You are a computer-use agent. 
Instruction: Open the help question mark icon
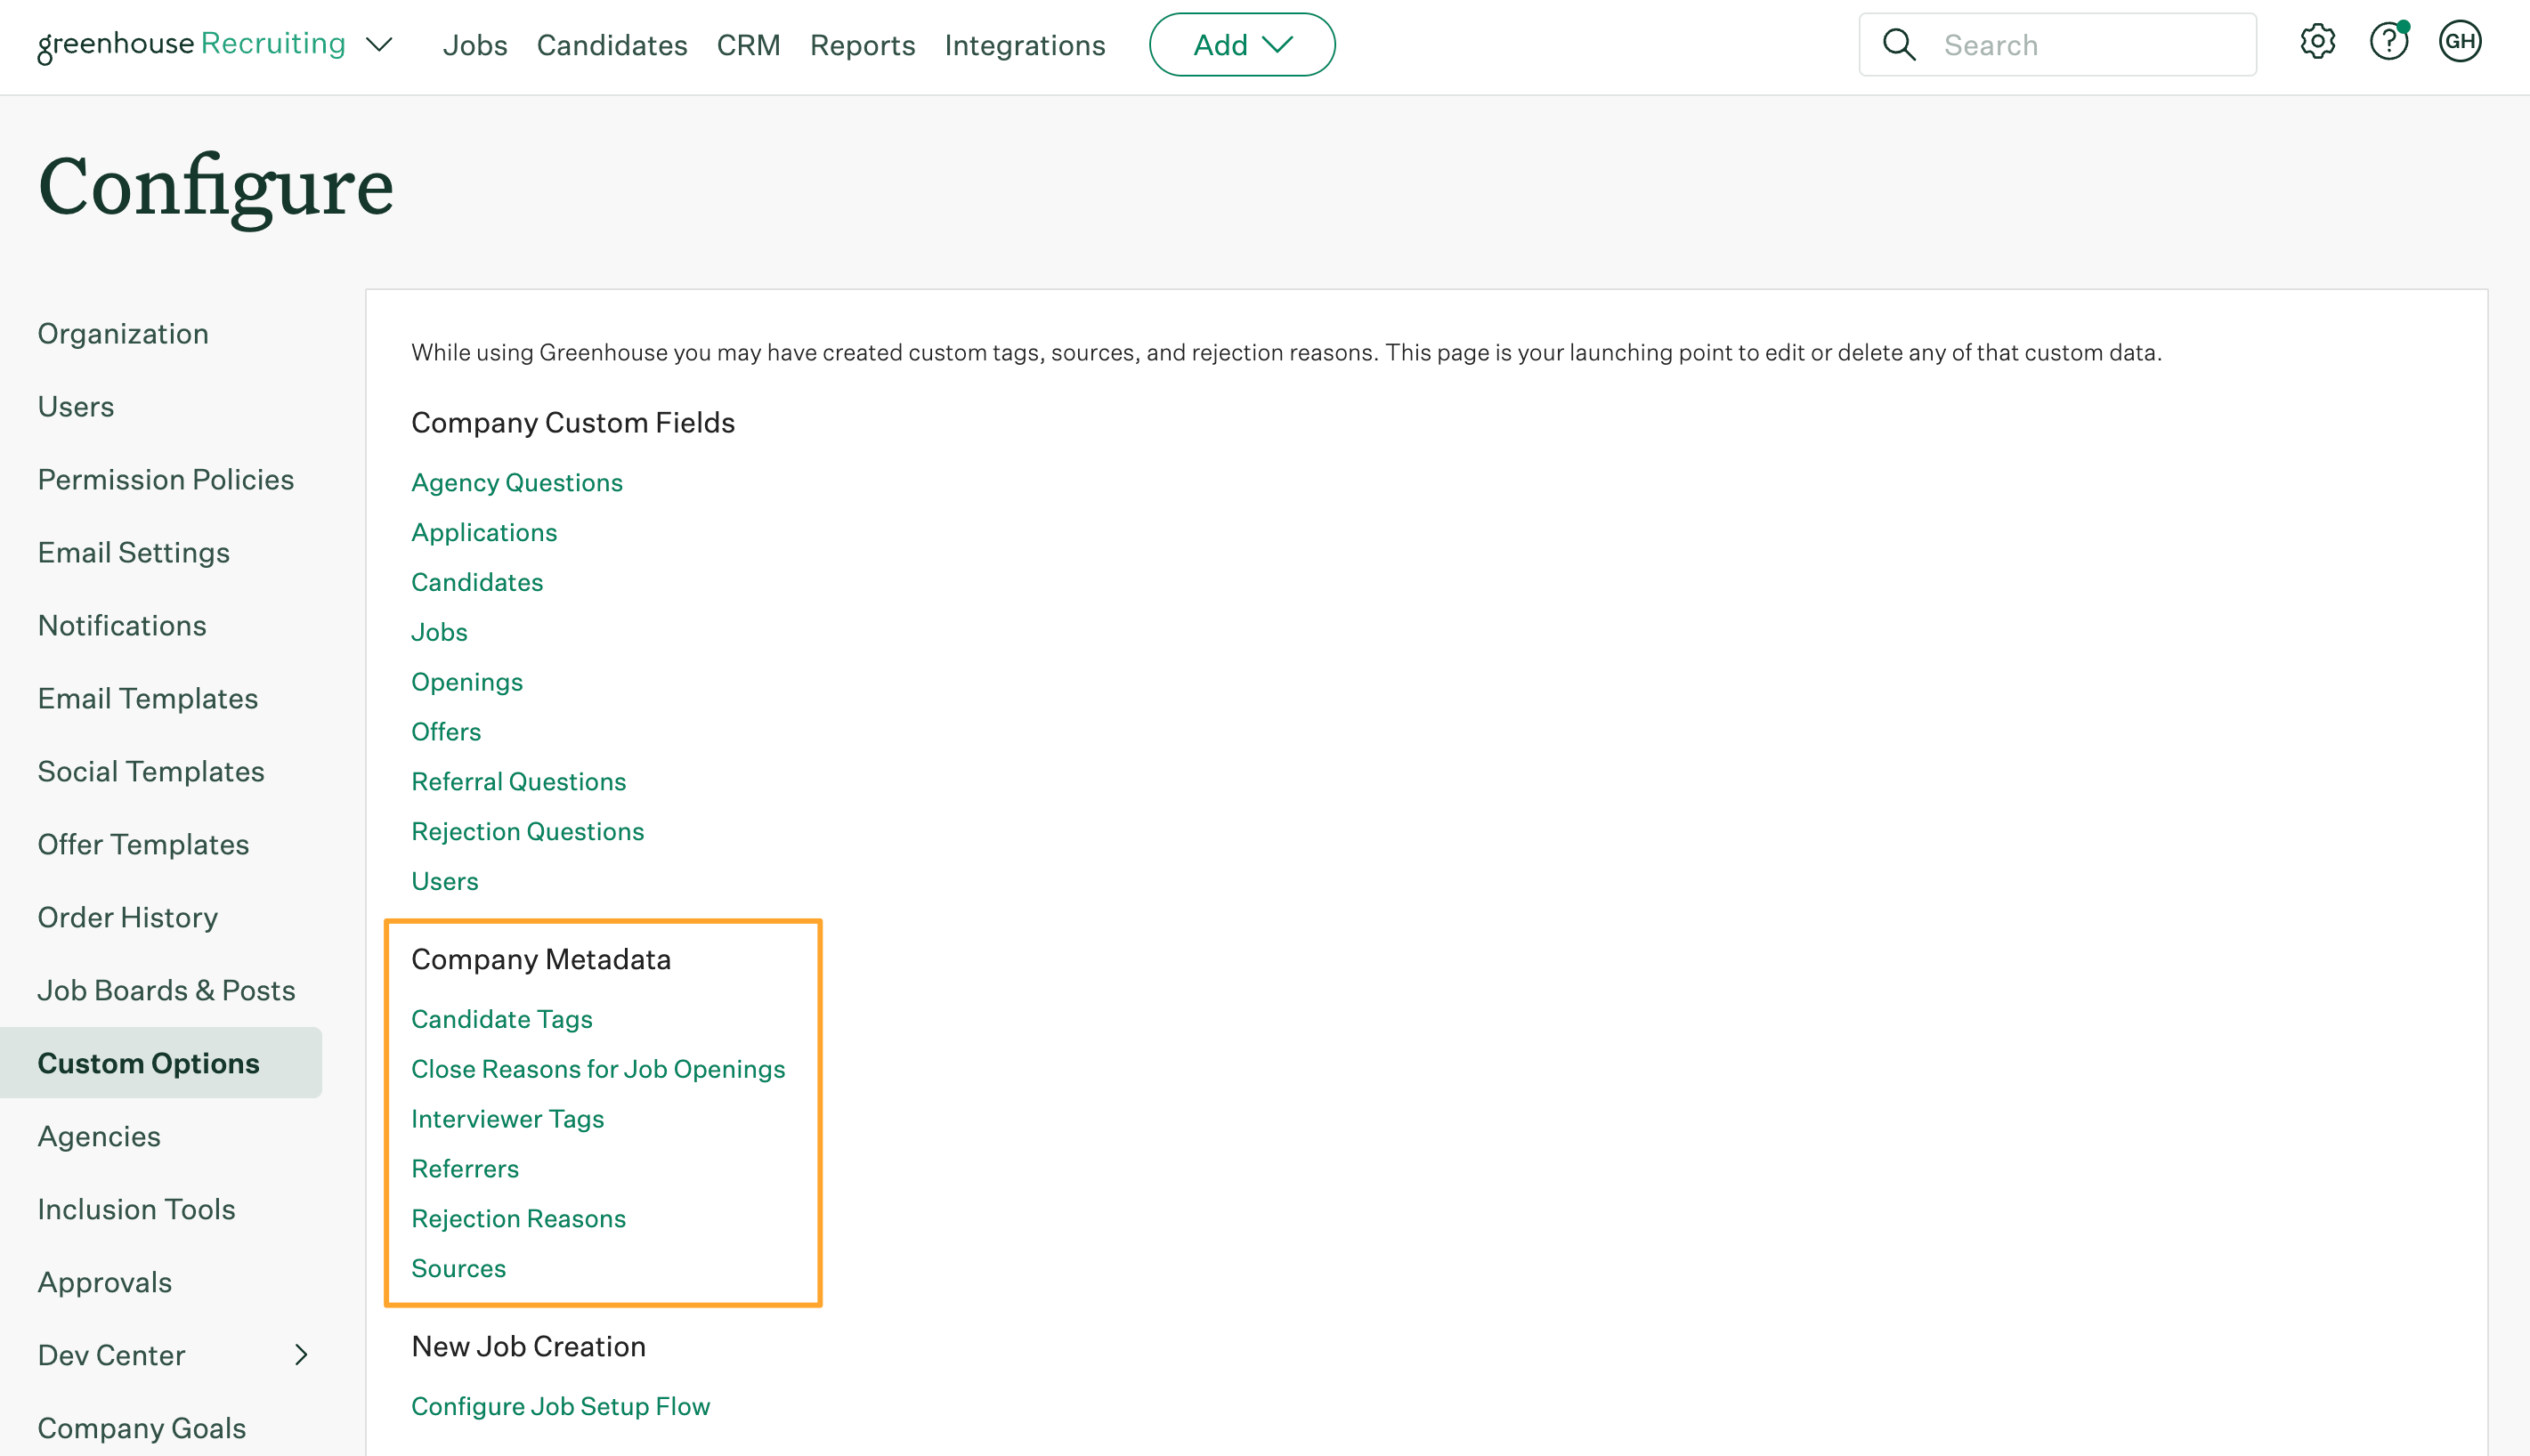pos(2389,42)
